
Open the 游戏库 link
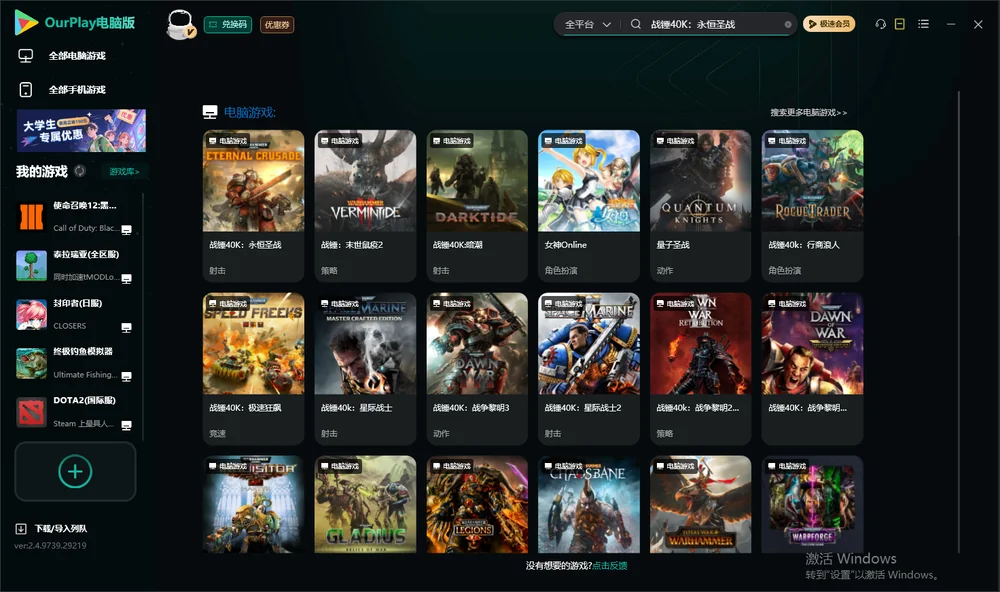coord(124,172)
